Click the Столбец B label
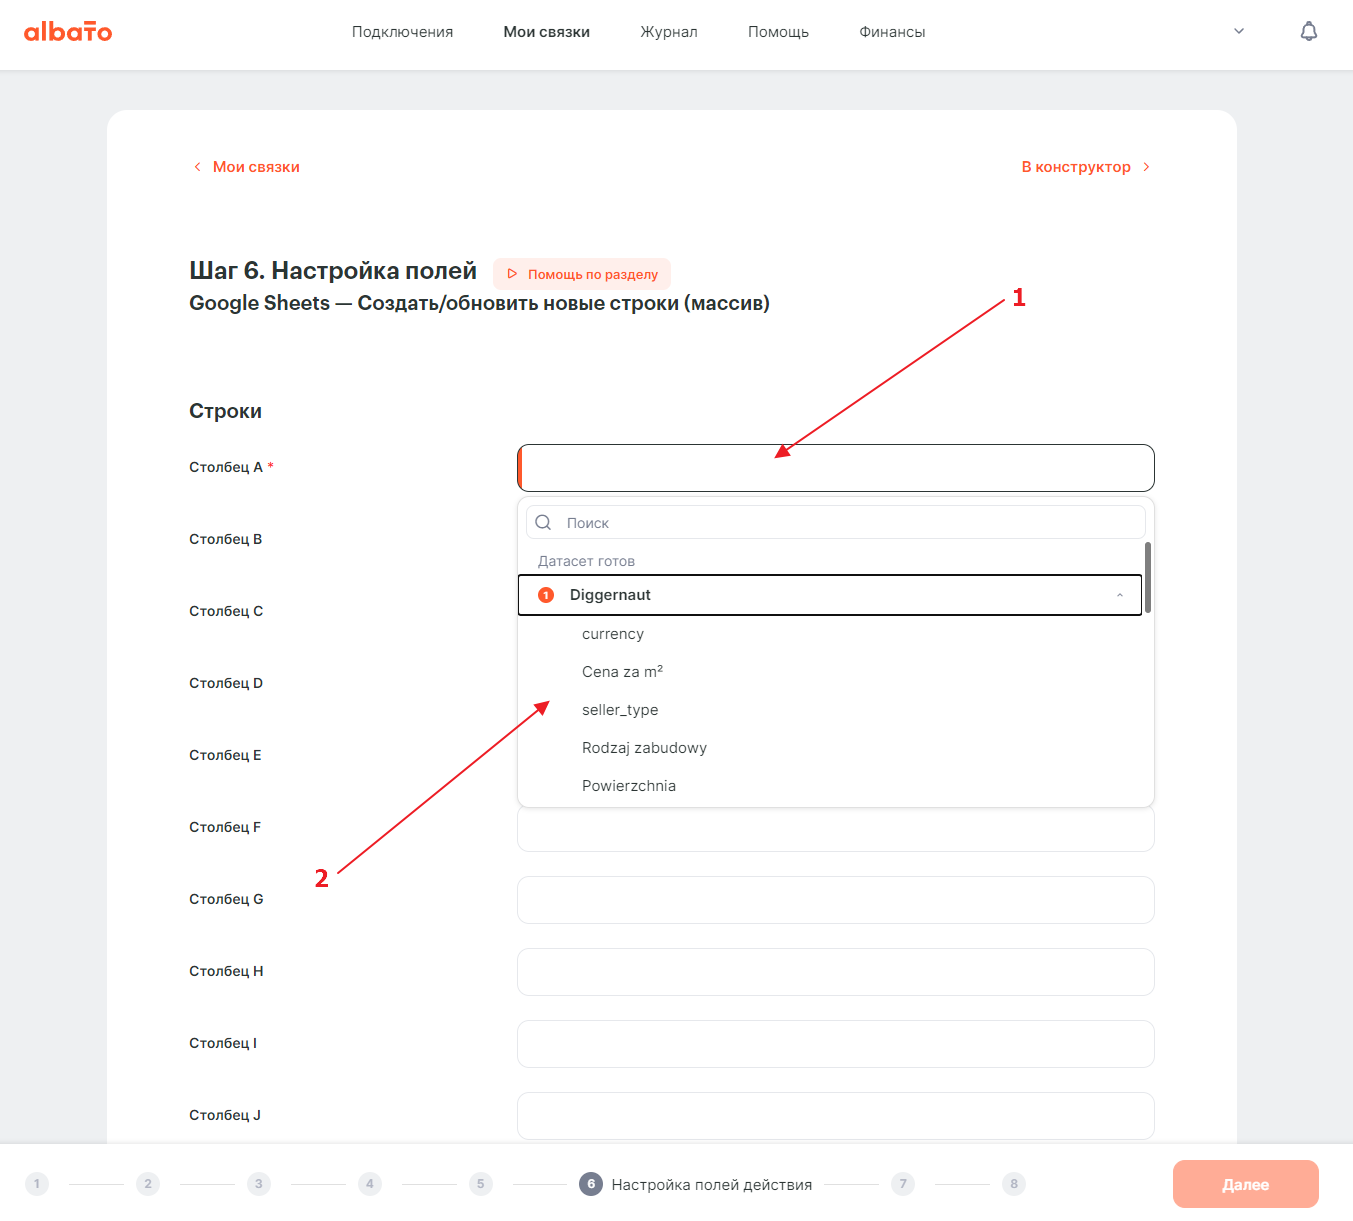Viewport: 1353px width, 1221px height. tap(226, 539)
